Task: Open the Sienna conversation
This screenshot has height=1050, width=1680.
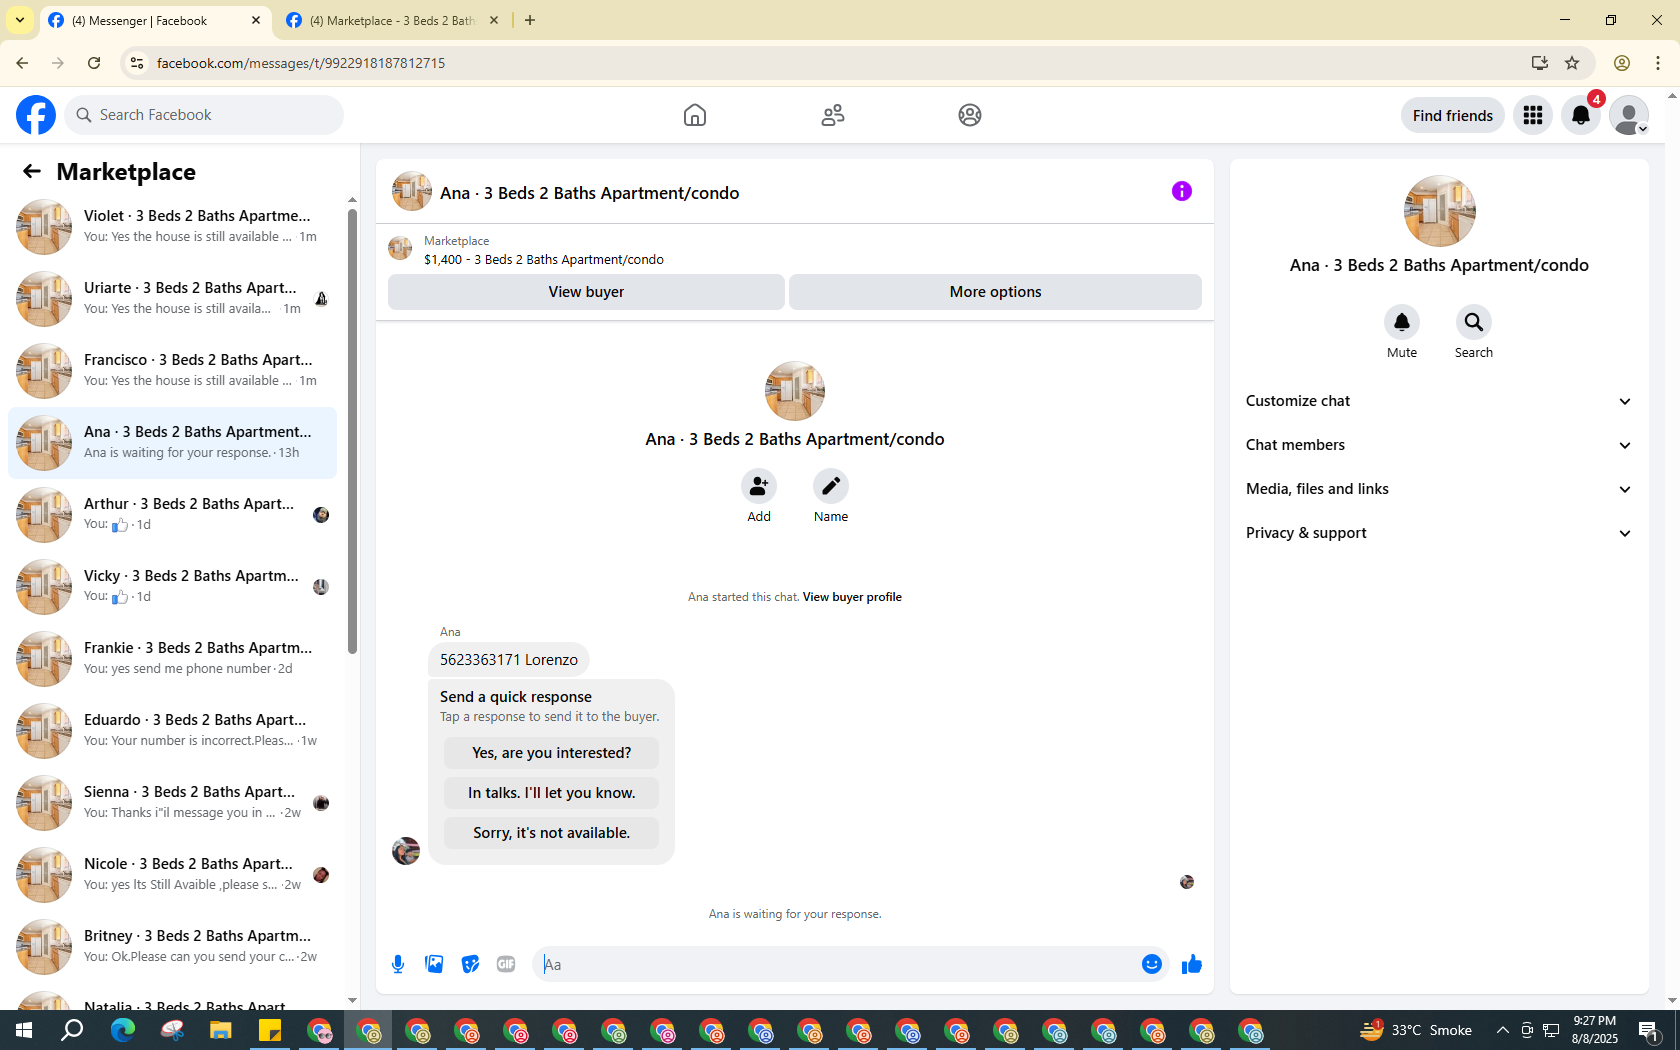Action: click(x=172, y=803)
